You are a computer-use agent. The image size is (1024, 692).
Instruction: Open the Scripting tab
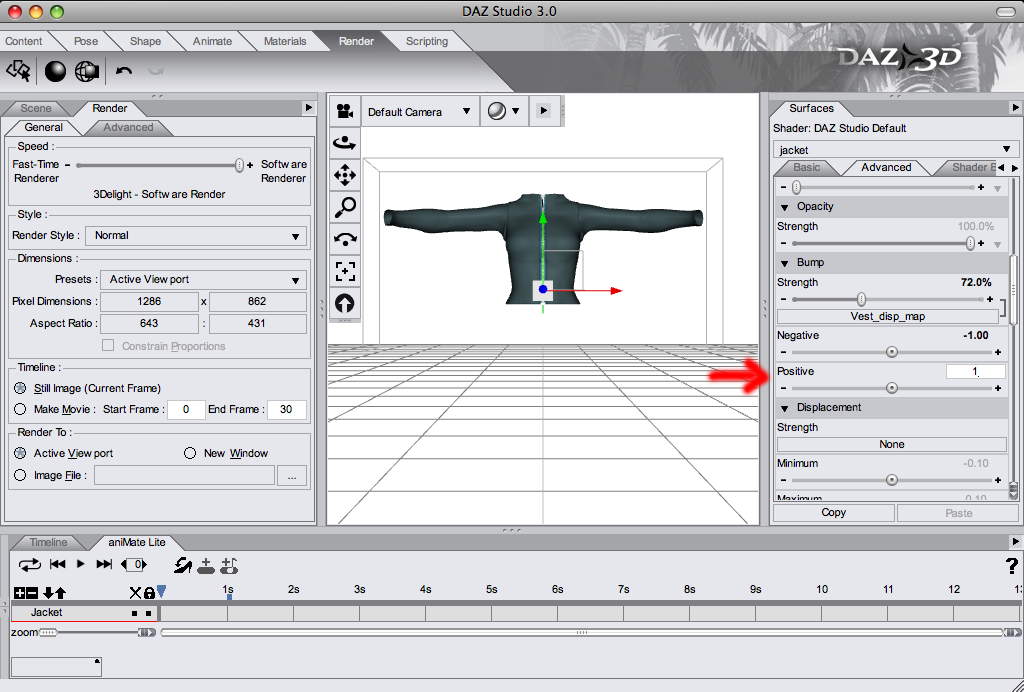click(426, 41)
